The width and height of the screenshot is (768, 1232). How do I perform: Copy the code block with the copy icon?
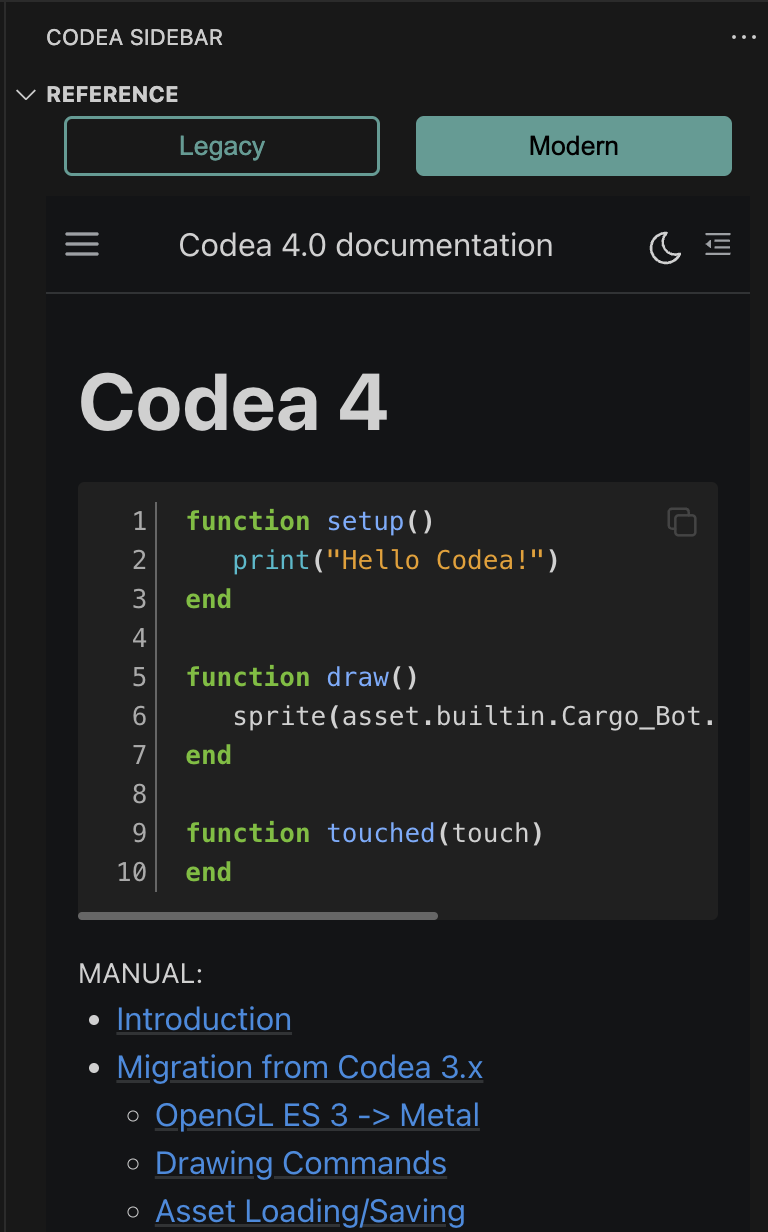(682, 522)
